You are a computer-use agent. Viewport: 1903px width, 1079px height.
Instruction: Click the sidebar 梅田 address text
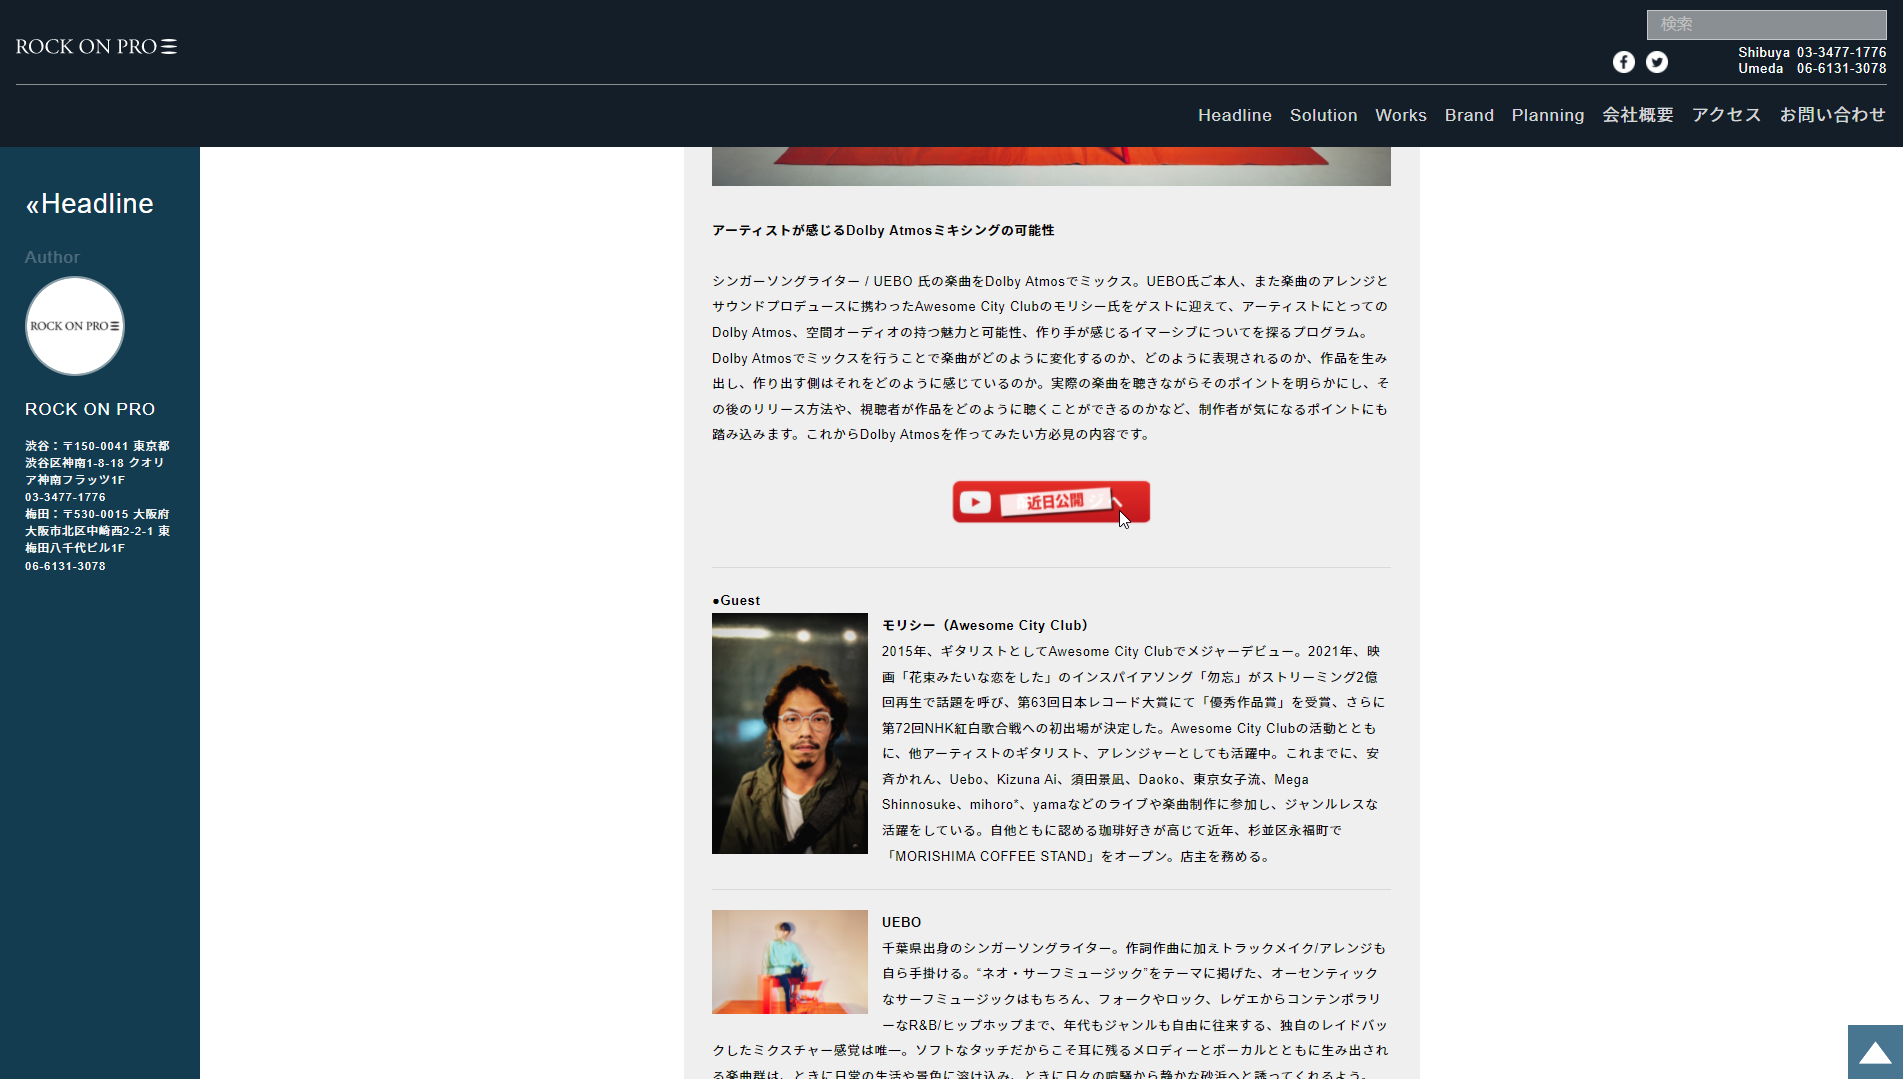point(97,531)
